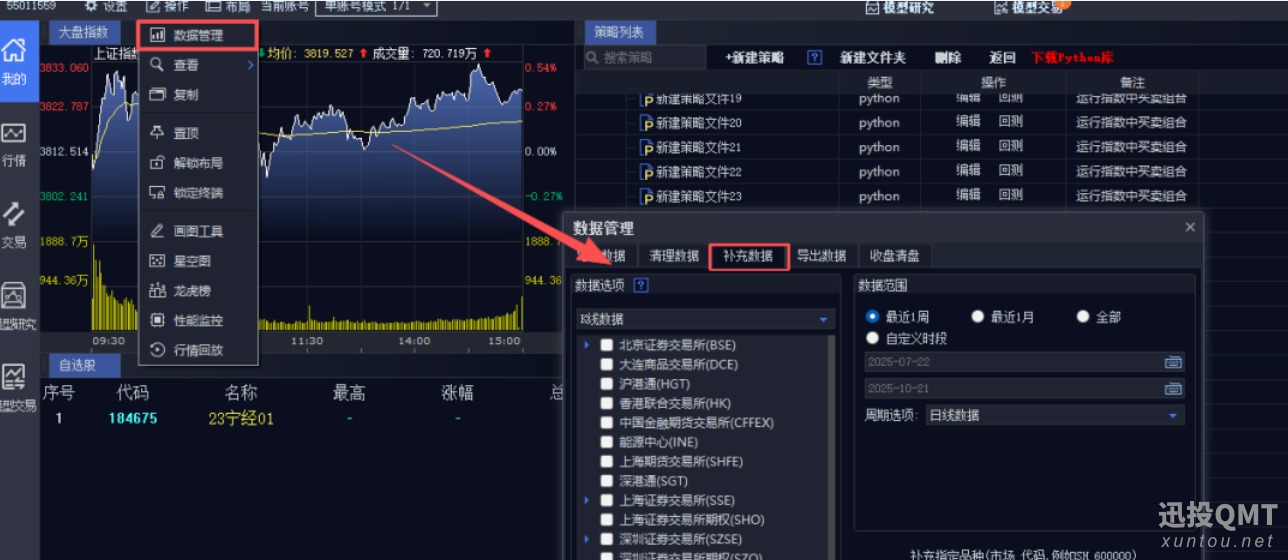Check the 沪港通(HGT) checkbox
This screenshot has height=560, width=1288.
tap(607, 384)
